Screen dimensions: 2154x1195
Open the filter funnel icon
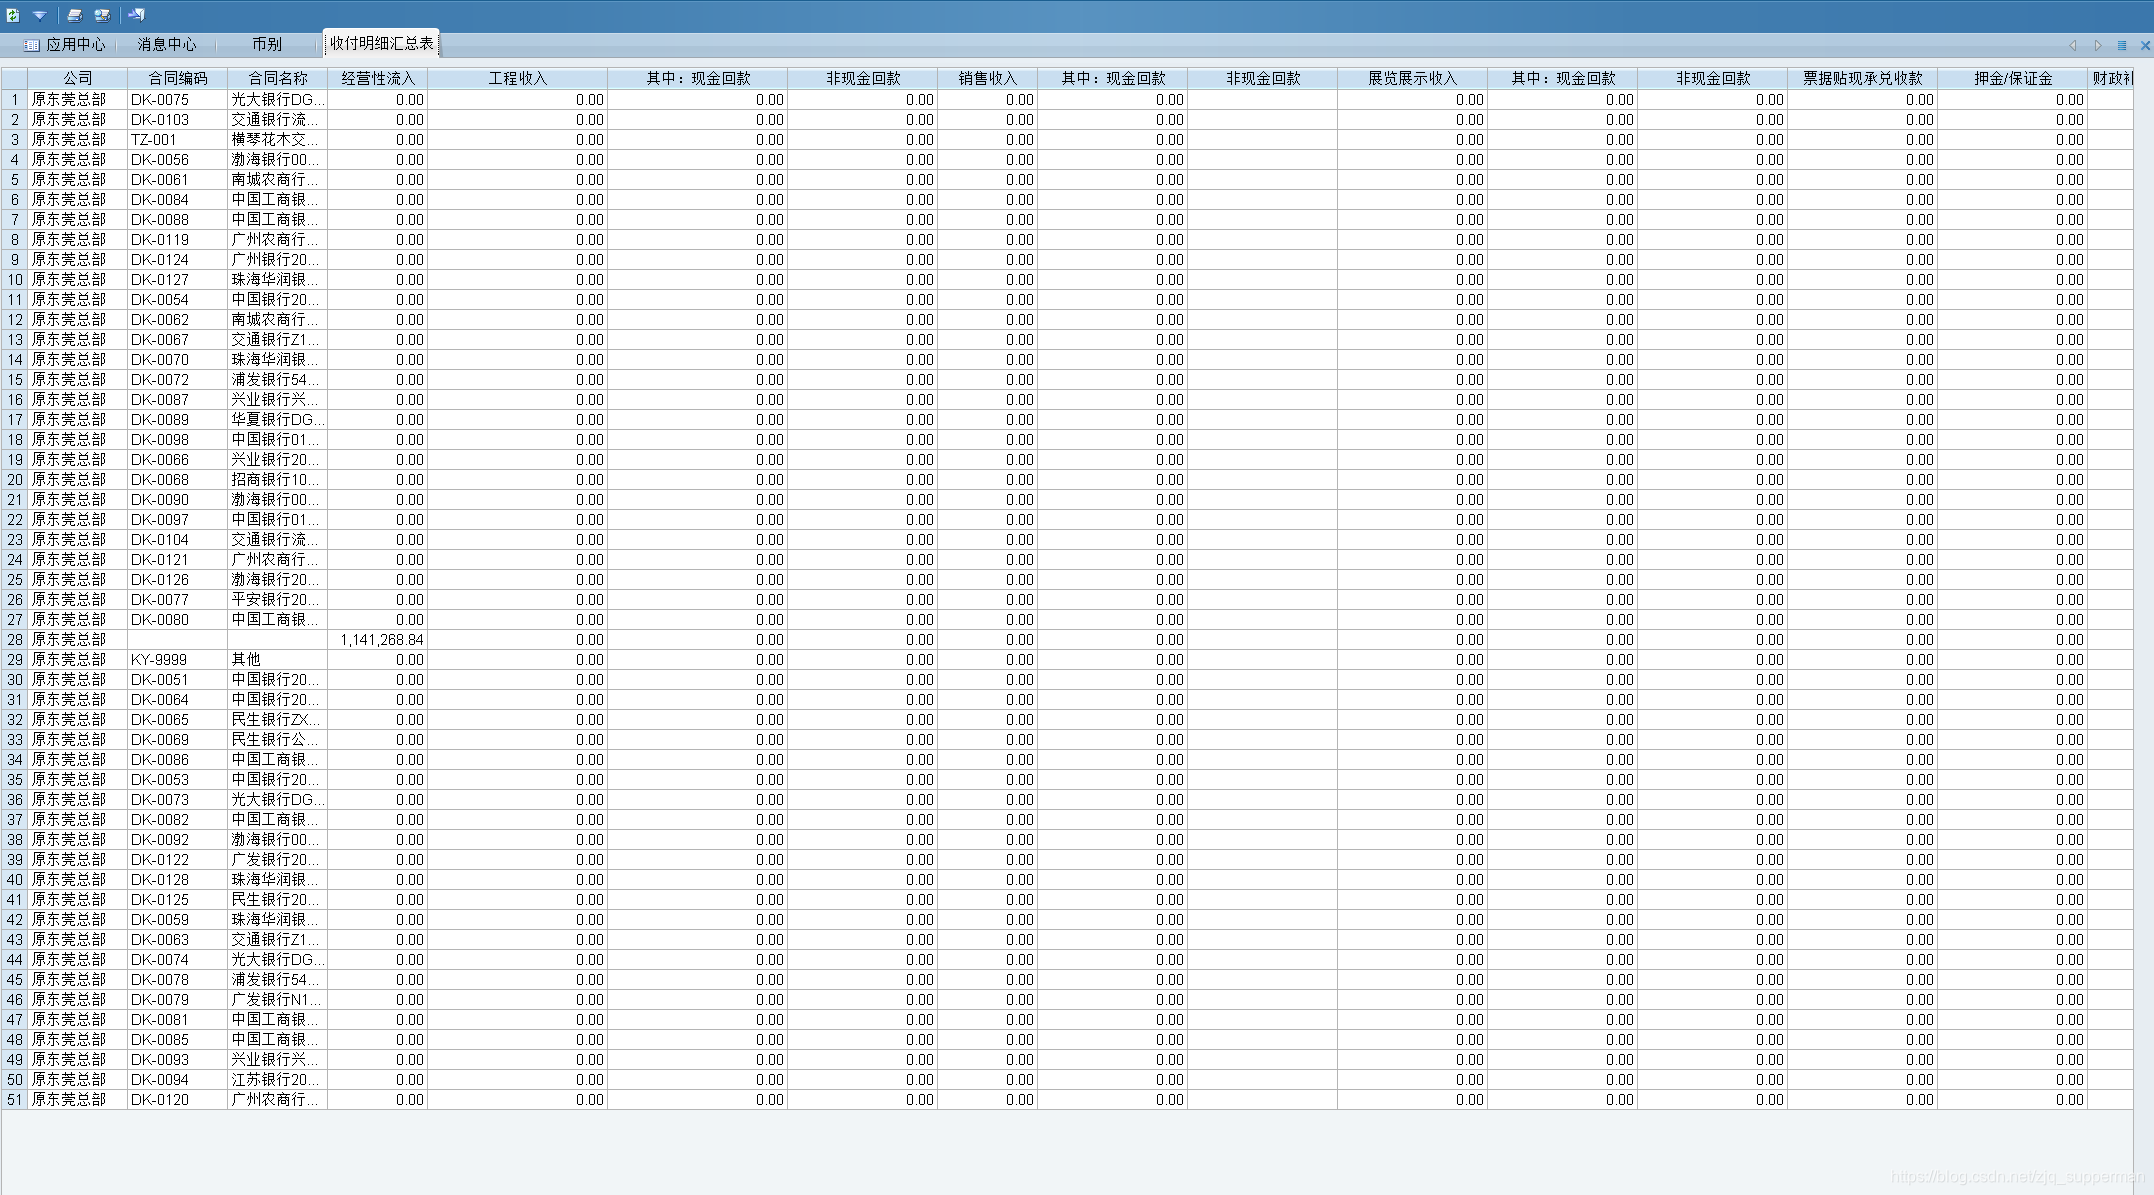point(40,15)
